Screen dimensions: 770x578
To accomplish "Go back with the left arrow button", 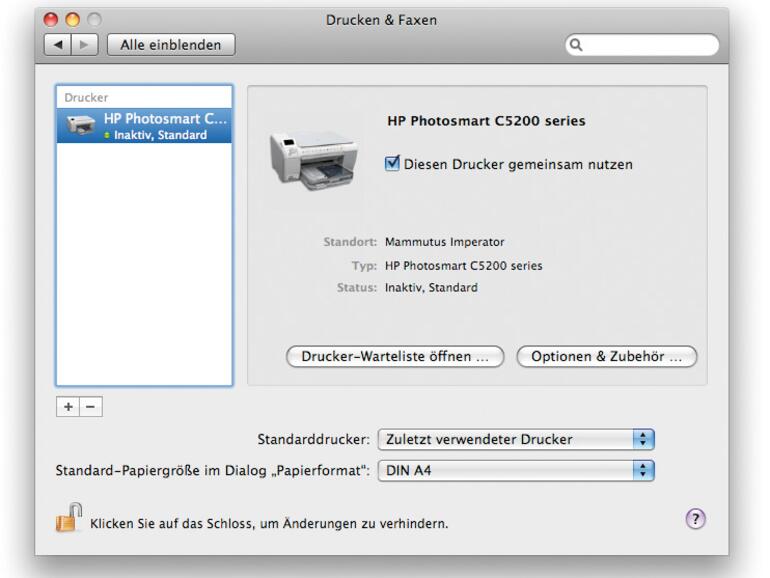I will pos(59,45).
